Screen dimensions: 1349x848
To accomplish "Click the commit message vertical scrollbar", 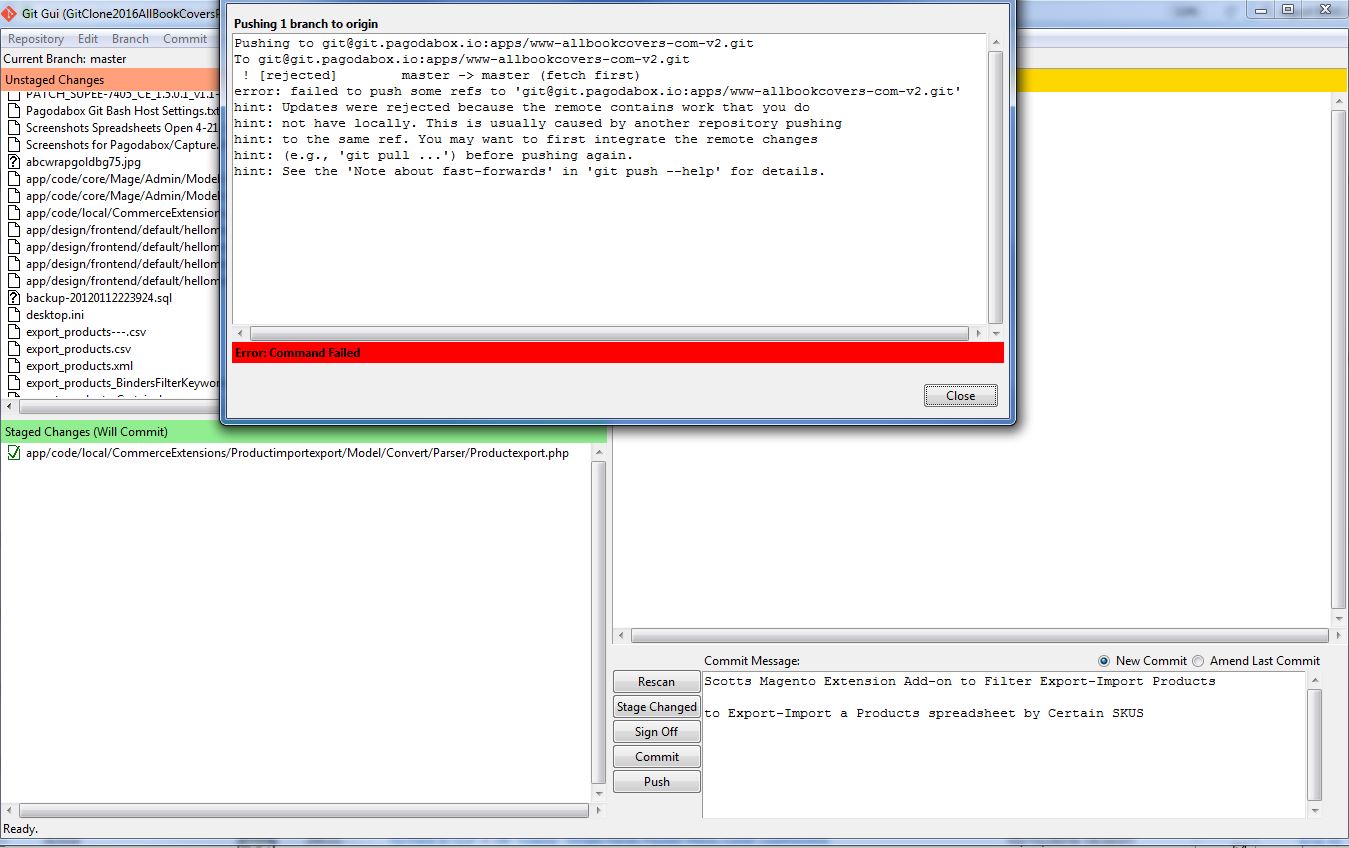I will [1314, 744].
